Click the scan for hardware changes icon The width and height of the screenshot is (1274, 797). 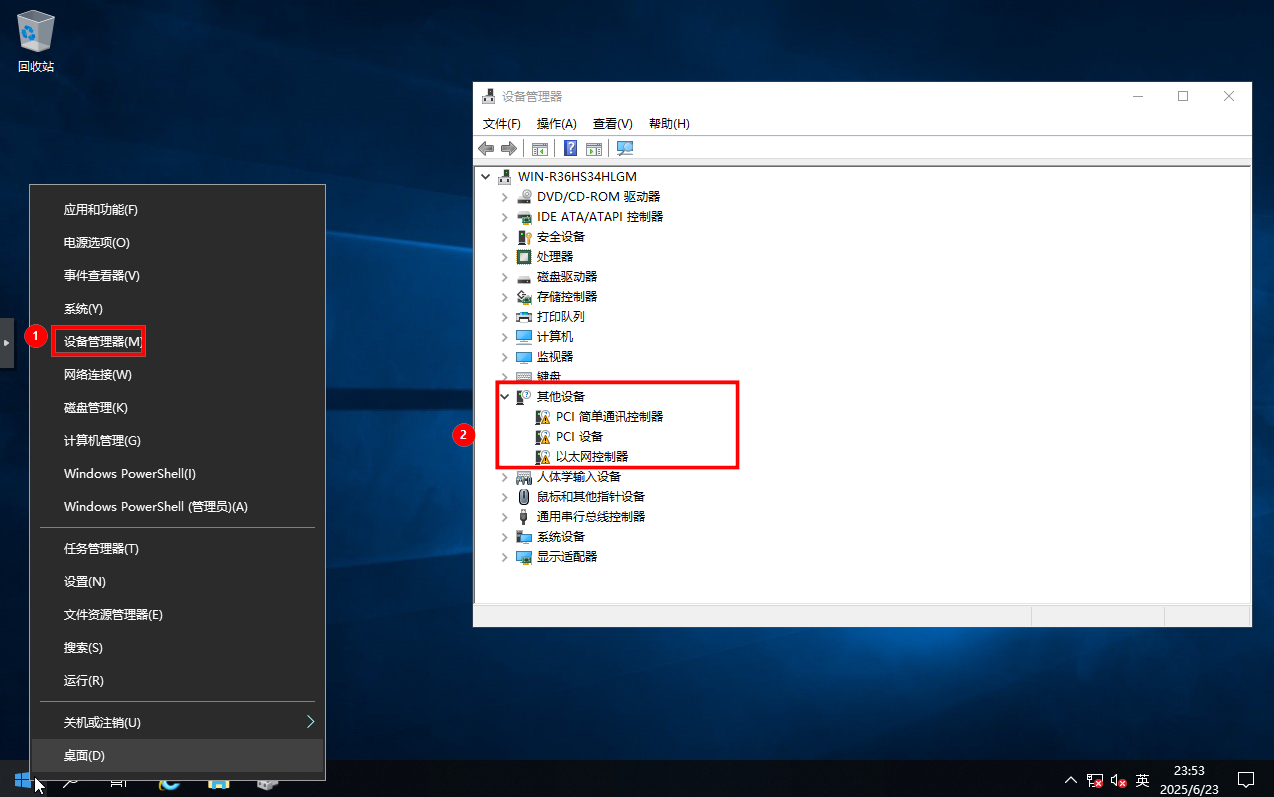click(x=625, y=149)
